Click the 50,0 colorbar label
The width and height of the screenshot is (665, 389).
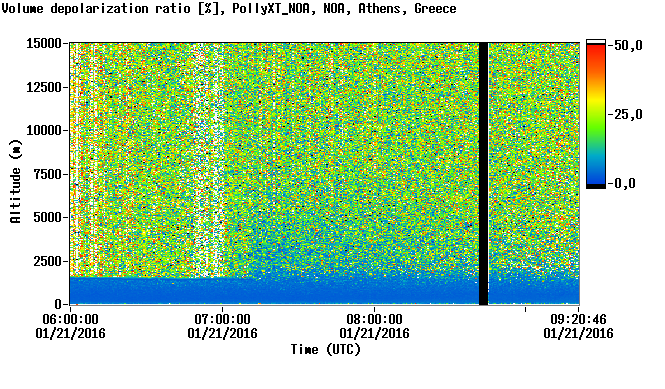click(x=625, y=45)
